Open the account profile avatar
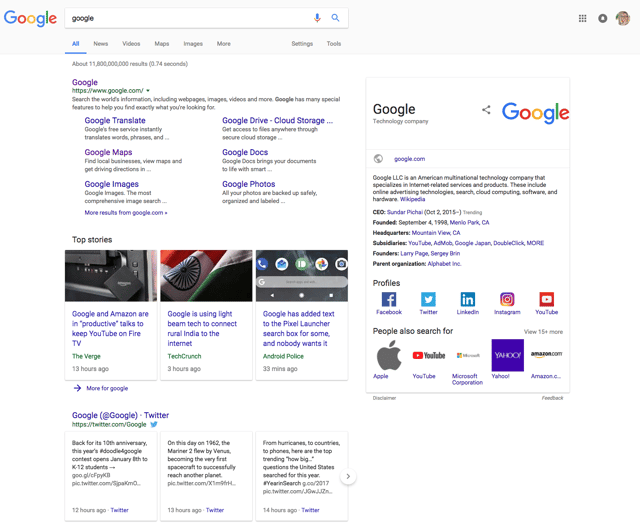Viewport: 640px width, 531px height. [623, 18]
